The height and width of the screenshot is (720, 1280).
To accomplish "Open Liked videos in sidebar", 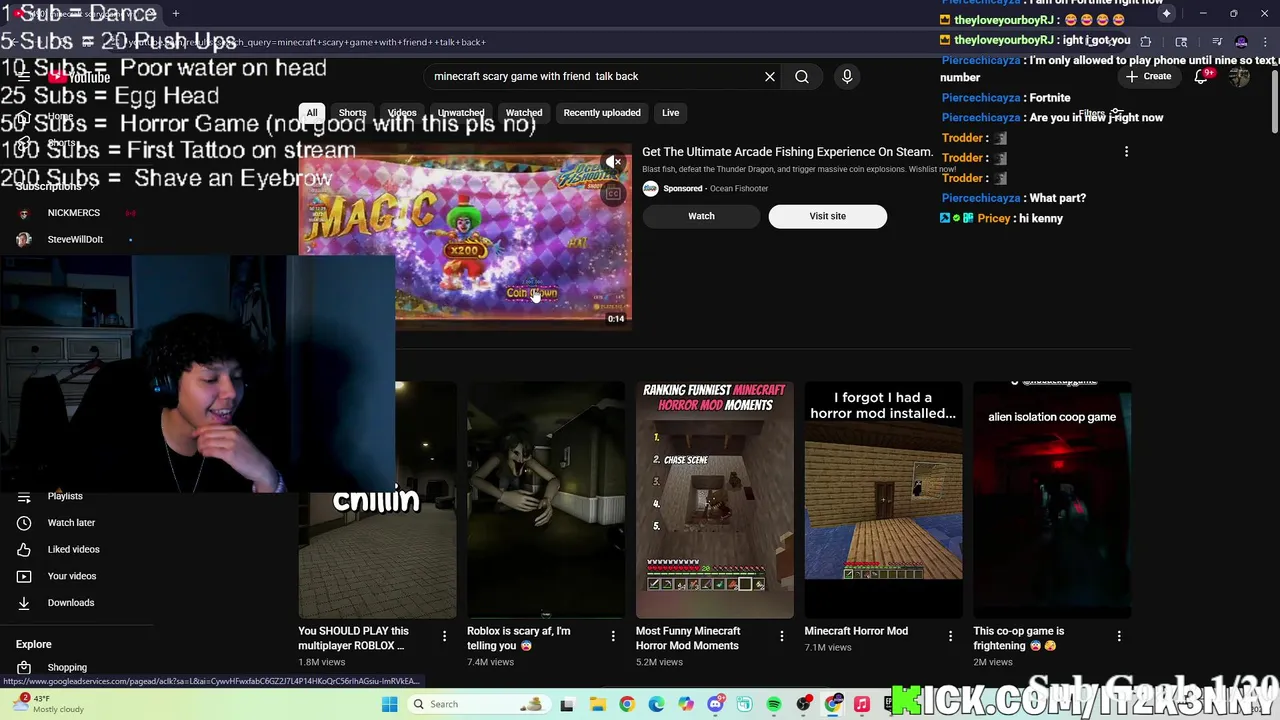I will (72, 549).
